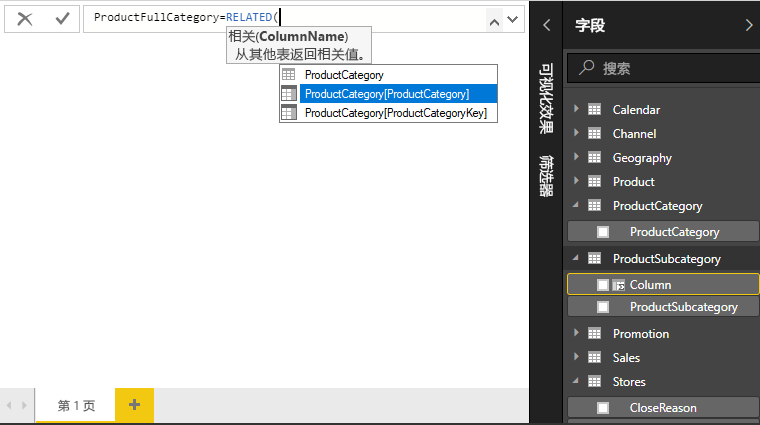Click the Calendar table icon
This screenshot has height=425, width=760.
pyautogui.click(x=594, y=110)
